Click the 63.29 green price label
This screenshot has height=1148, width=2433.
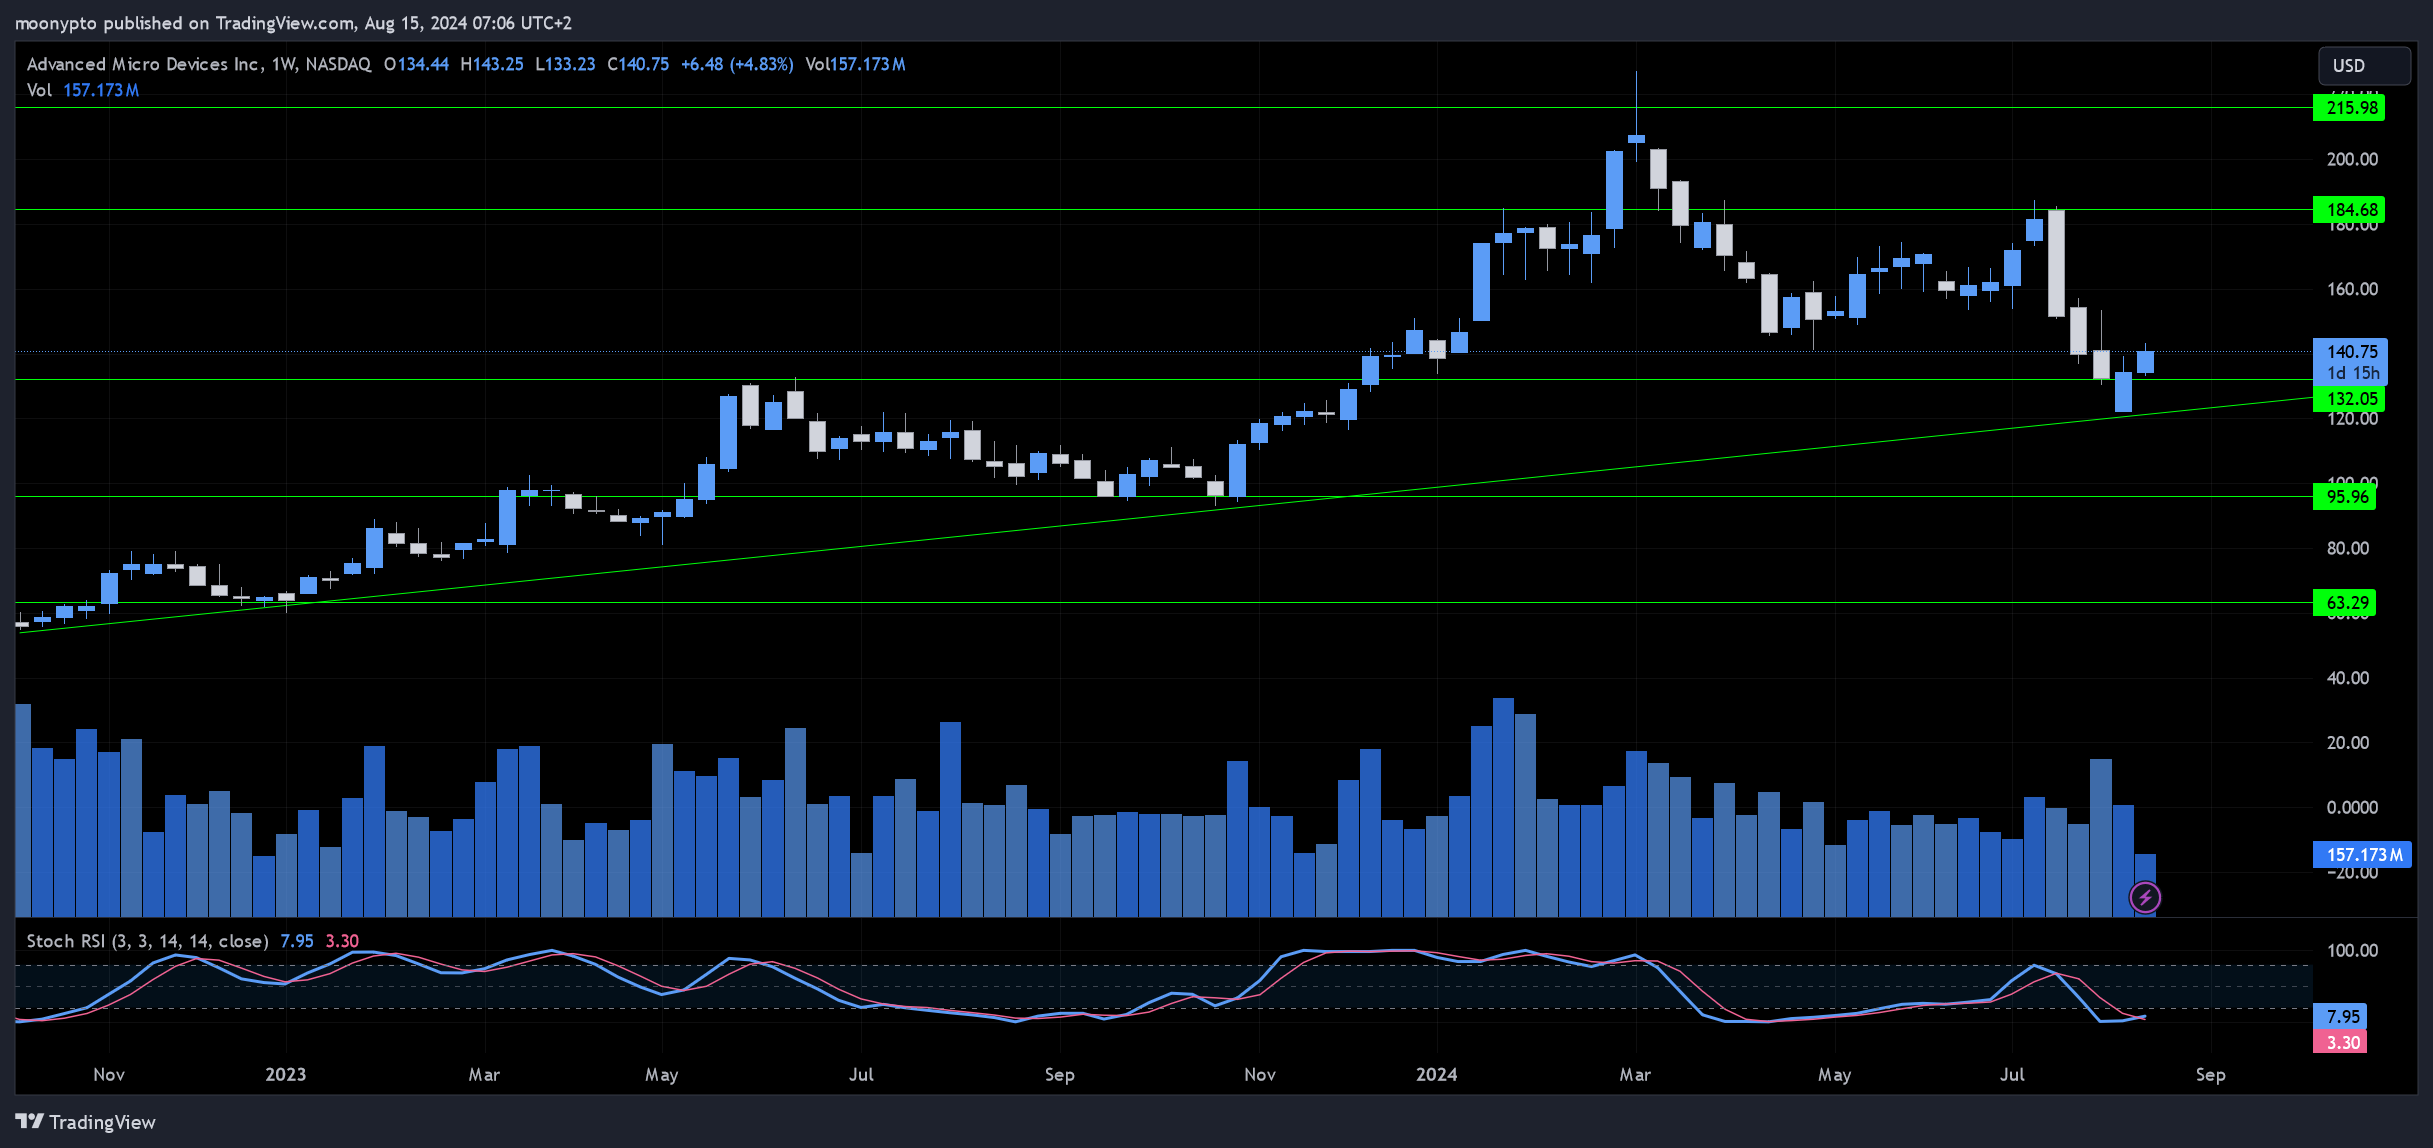point(2344,603)
